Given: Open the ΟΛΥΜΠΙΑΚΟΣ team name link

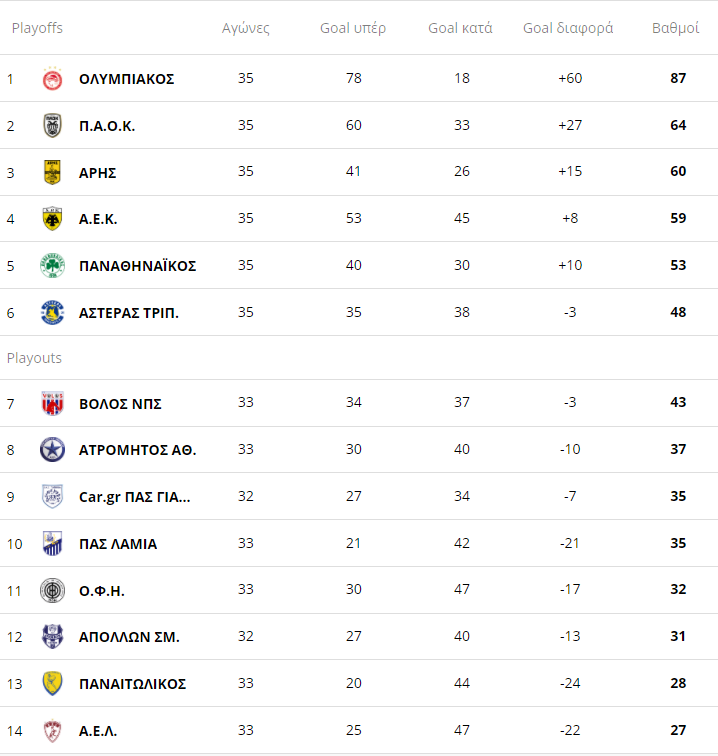Looking at the screenshot, I should pyautogui.click(x=126, y=79).
